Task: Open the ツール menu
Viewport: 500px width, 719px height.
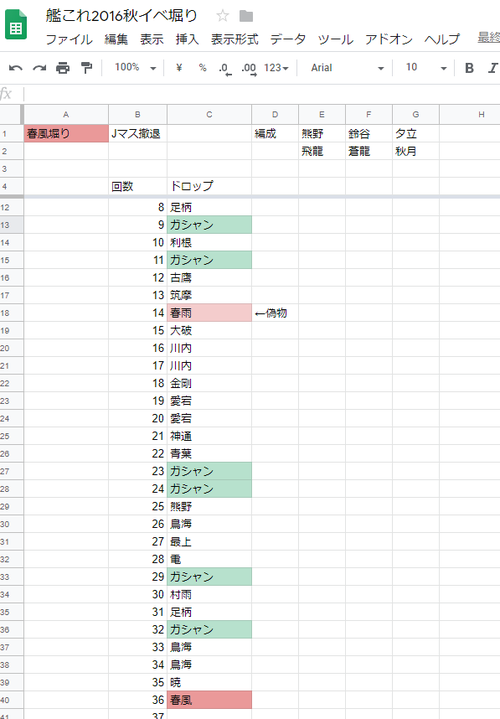Action: (x=335, y=39)
